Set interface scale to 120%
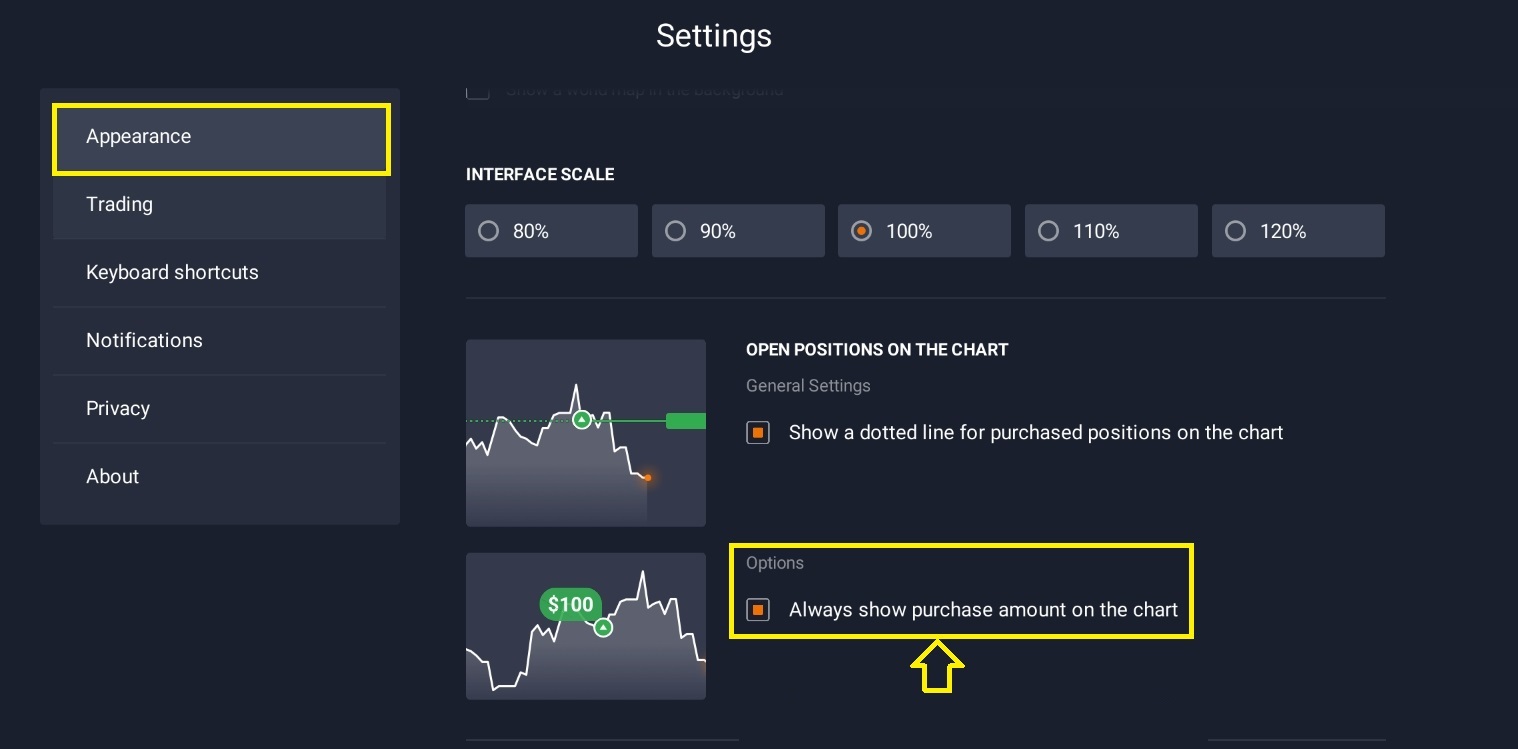1518x749 pixels. pyautogui.click(x=1298, y=231)
